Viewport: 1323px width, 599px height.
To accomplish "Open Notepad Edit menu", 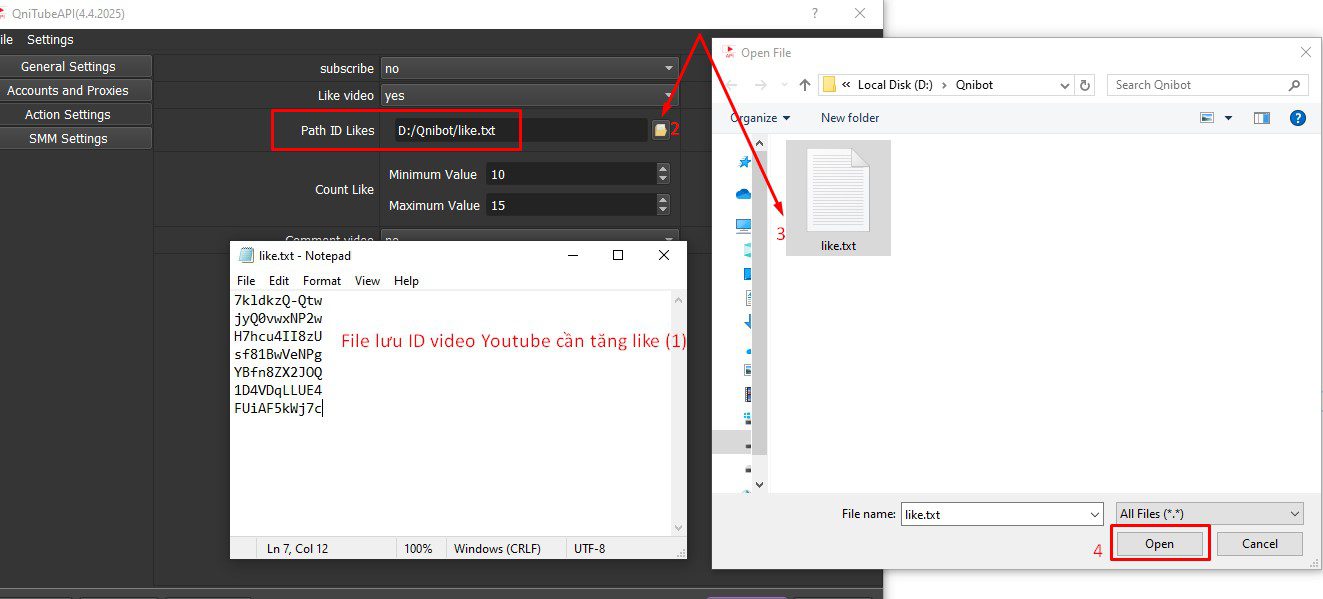I will (x=279, y=281).
